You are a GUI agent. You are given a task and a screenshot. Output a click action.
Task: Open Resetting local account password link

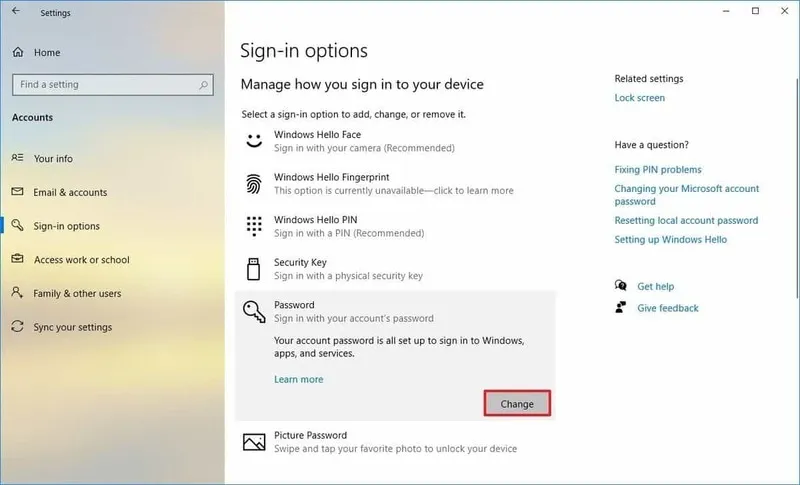coord(686,220)
